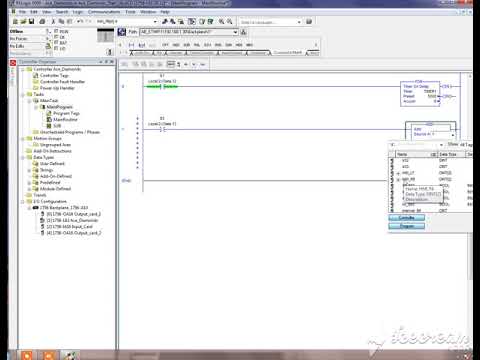The height and width of the screenshot is (360, 480).
Task: Click the Verify Controller icon
Action: (x=210, y=21)
